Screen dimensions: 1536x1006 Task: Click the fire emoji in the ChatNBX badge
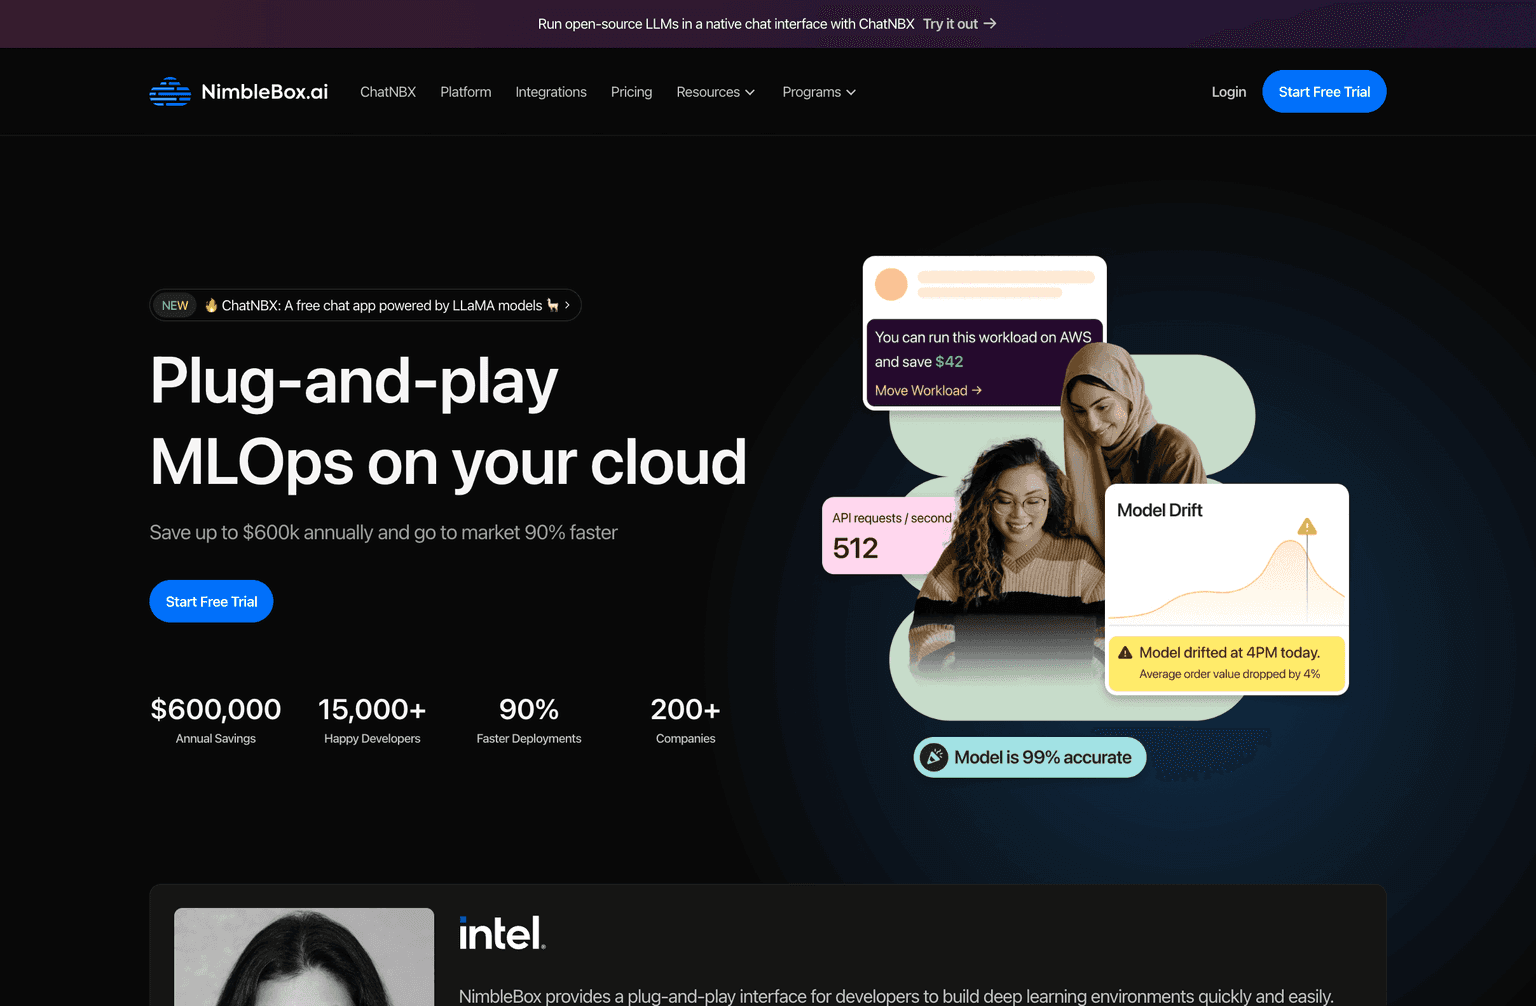tap(211, 306)
